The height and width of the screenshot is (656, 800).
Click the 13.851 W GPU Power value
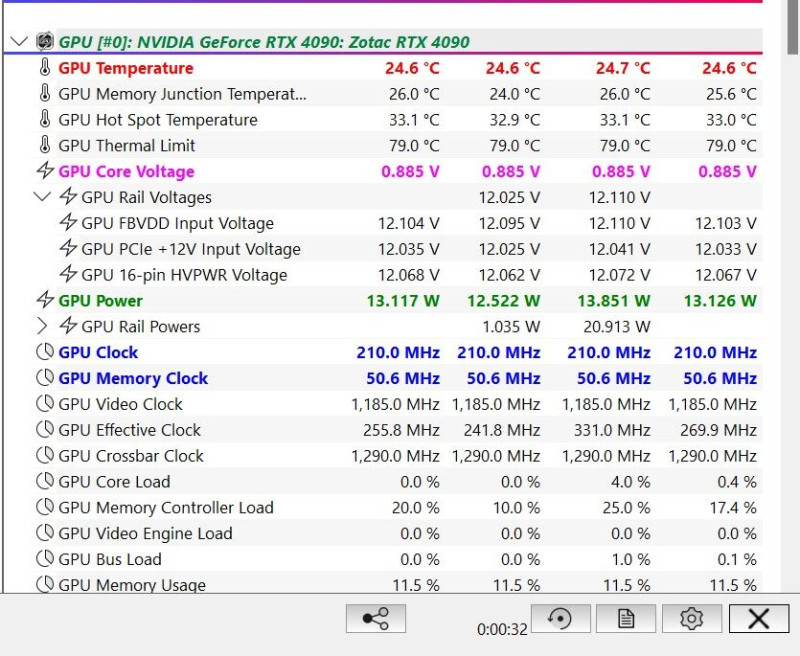click(x=614, y=301)
